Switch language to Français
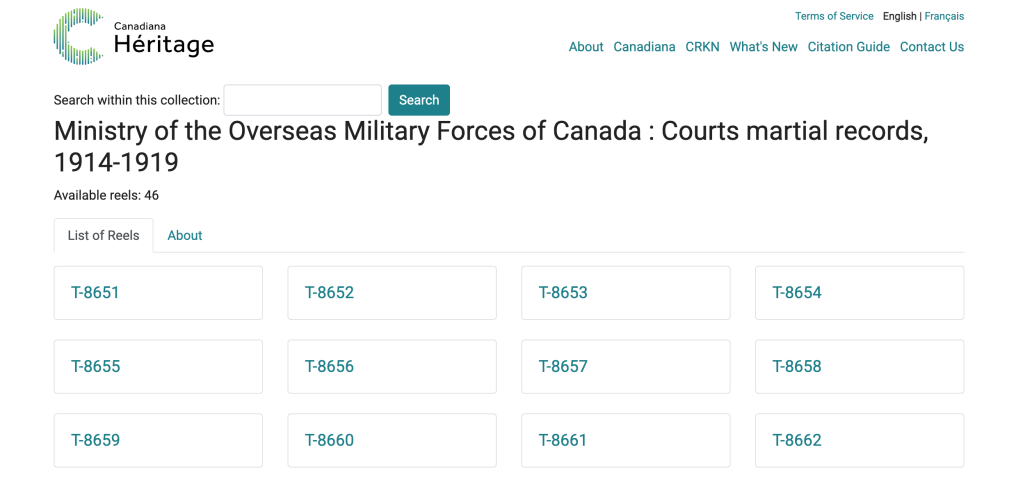The image size is (1023, 479). point(944,16)
